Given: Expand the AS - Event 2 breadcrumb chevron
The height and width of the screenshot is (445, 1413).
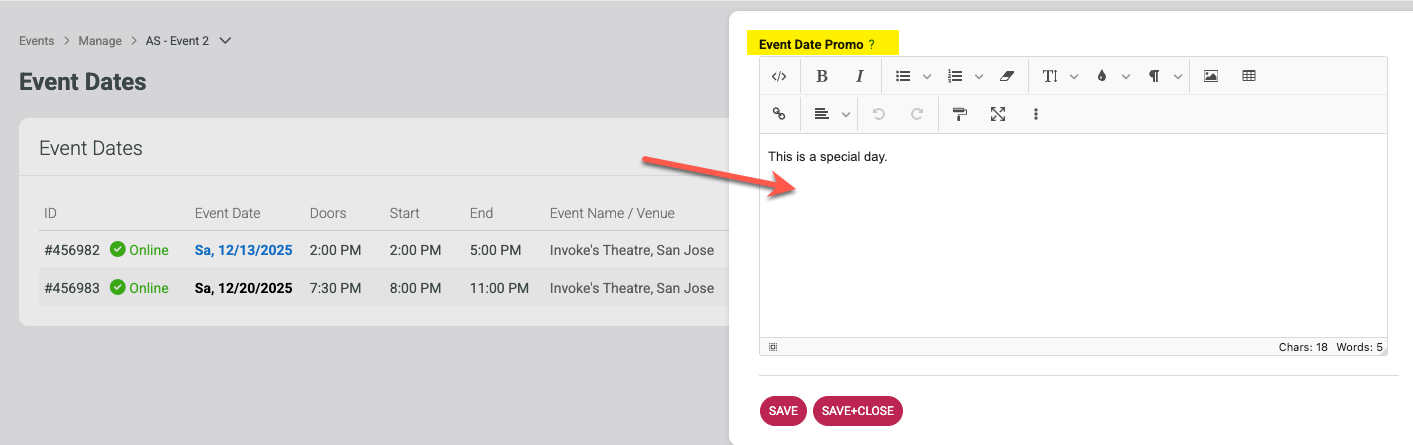Looking at the screenshot, I should pyautogui.click(x=225, y=41).
